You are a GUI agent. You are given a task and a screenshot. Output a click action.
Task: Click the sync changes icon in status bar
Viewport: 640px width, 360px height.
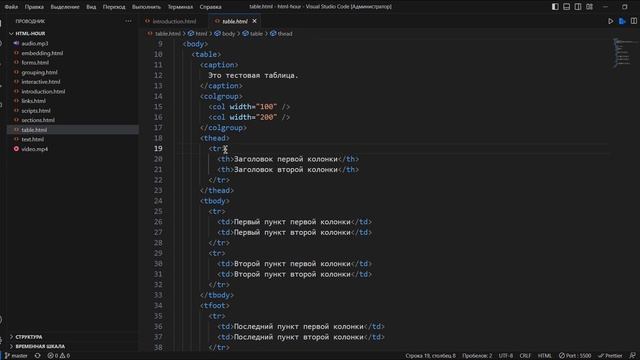pyautogui.click(x=38, y=356)
